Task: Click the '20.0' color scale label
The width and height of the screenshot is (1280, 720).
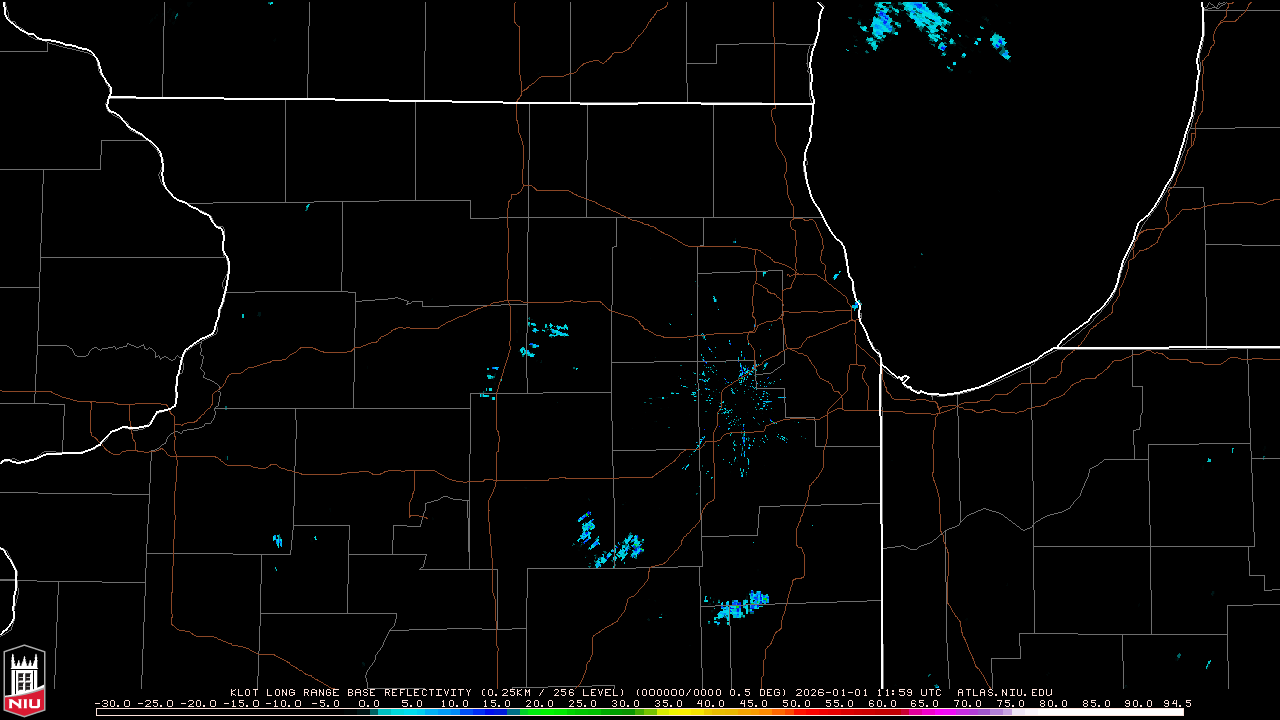Action: 540,703
